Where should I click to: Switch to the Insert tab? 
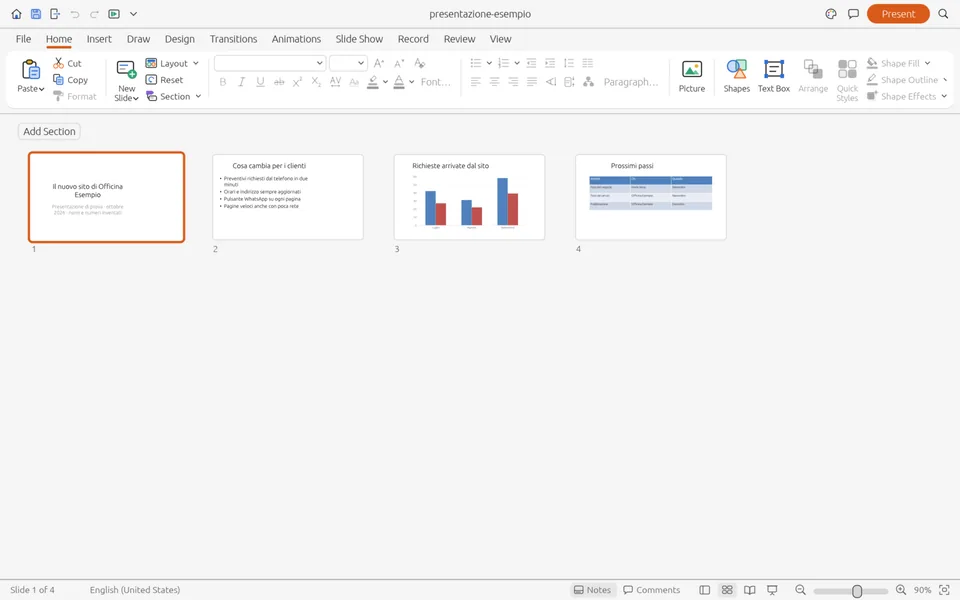pyautogui.click(x=99, y=39)
